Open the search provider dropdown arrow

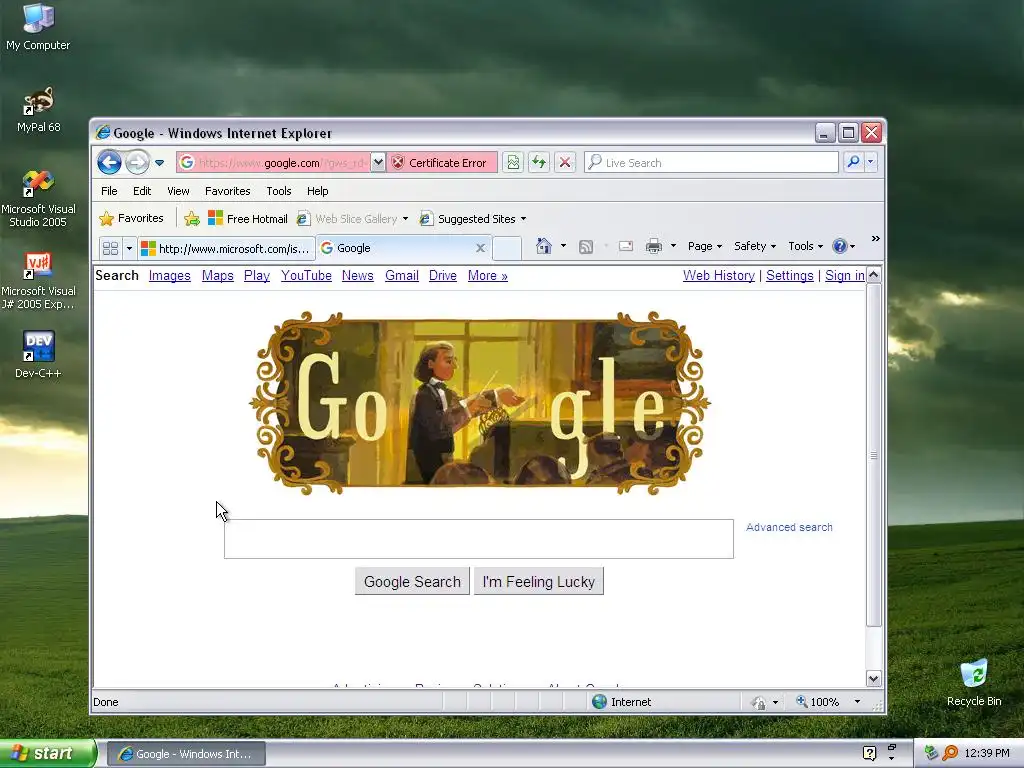click(x=871, y=162)
